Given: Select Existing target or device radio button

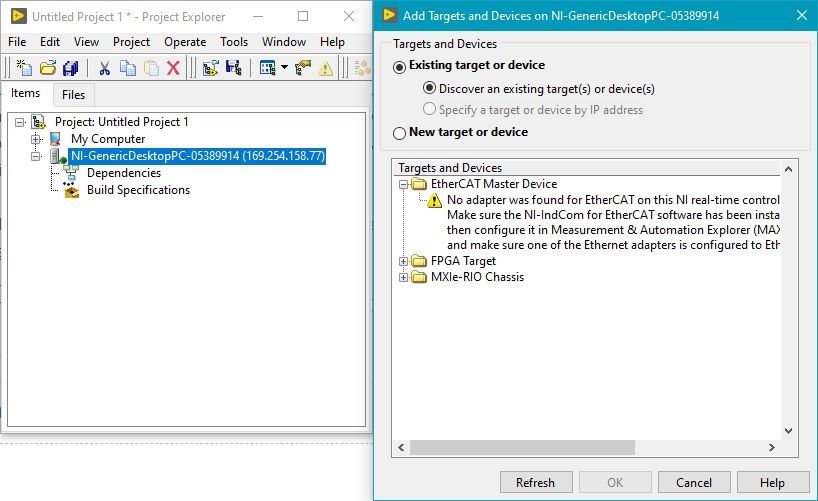Looking at the screenshot, I should pyautogui.click(x=400, y=67).
